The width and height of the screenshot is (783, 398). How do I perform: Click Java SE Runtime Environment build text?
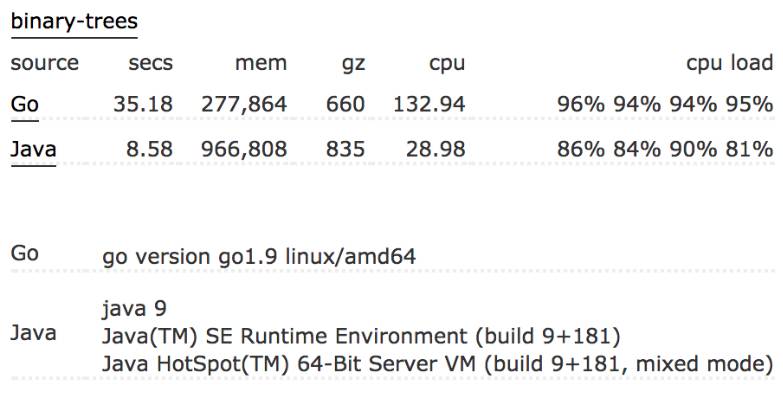tap(361, 337)
